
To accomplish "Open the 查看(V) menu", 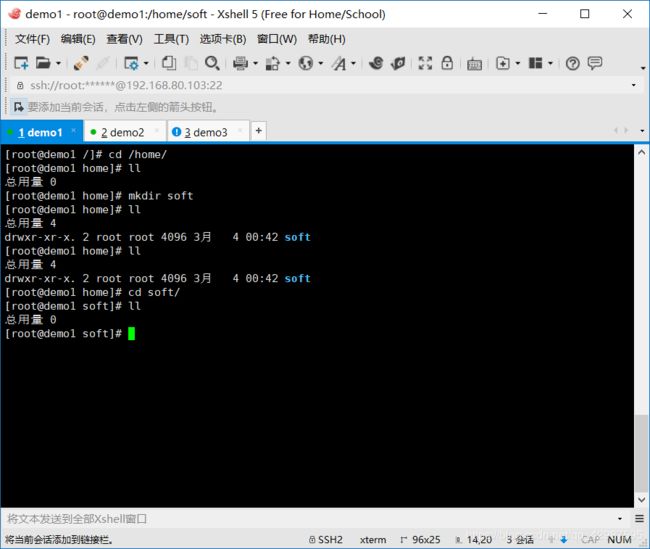I will tap(124, 39).
